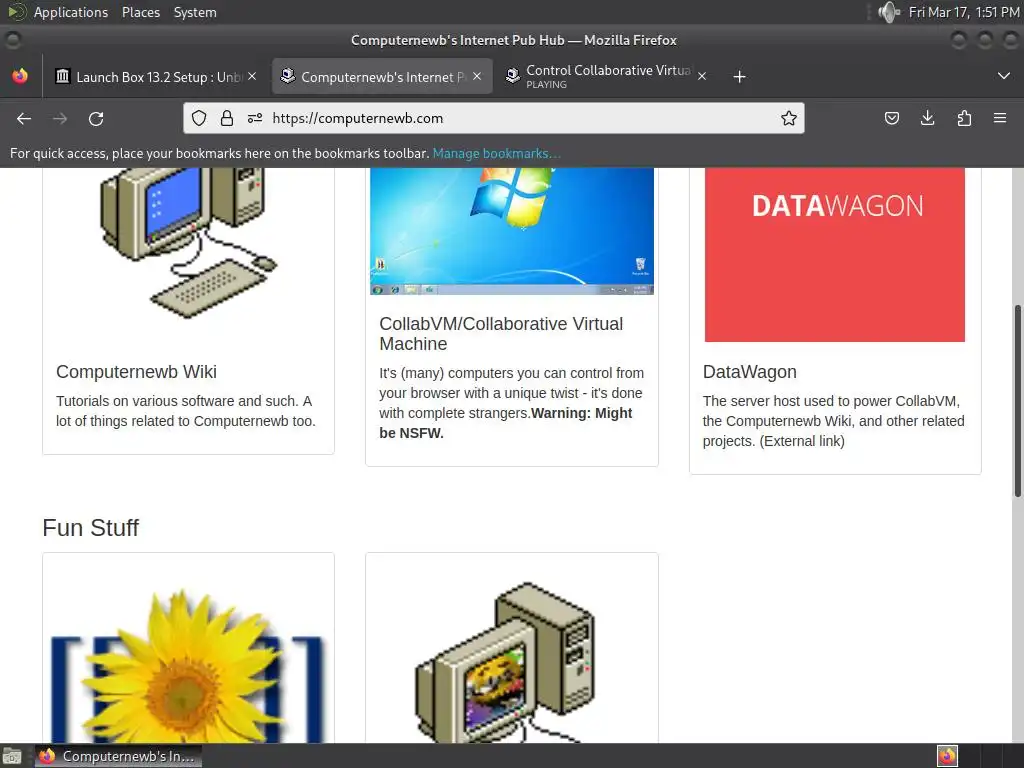Click the Fun Stuff heading
1024x768 pixels.
(x=91, y=528)
